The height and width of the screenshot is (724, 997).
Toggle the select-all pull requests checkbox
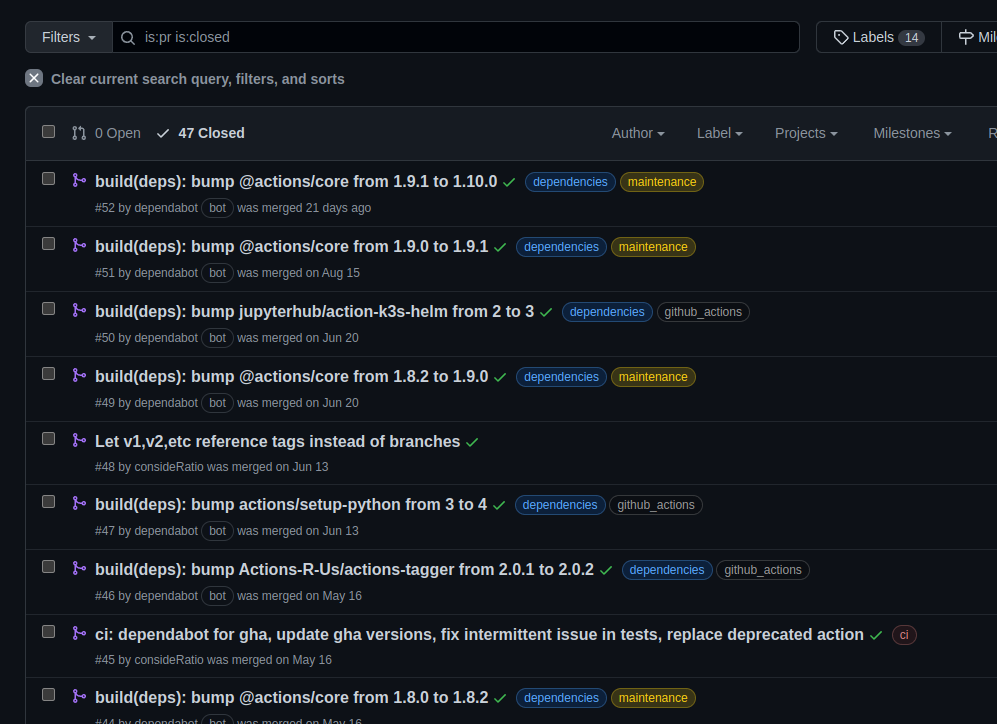pos(48,132)
